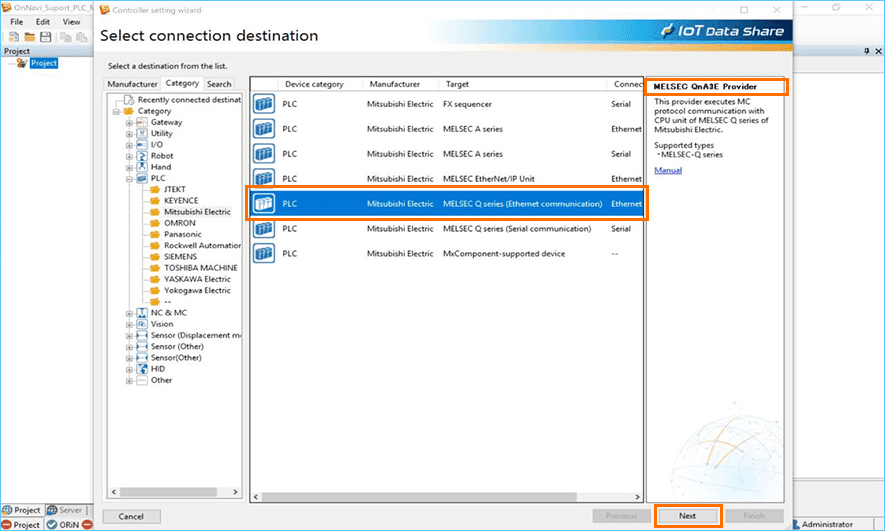The width and height of the screenshot is (885, 531).
Task: Click PLC icon in Q series Ethernet communication row
Action: [x=264, y=203]
